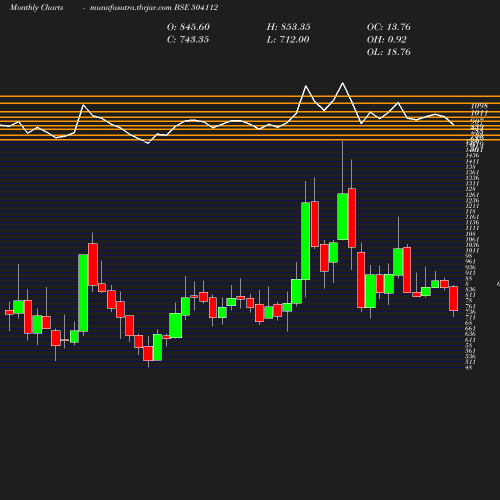Click the '1061' price axis label
The height and width of the screenshot is (500, 500).
tap(472, 239)
